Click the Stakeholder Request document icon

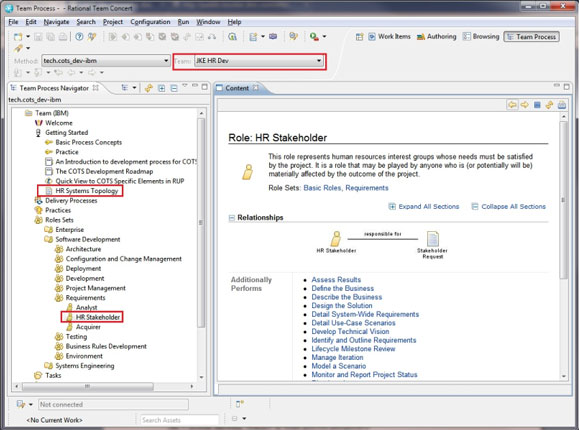pos(433,239)
